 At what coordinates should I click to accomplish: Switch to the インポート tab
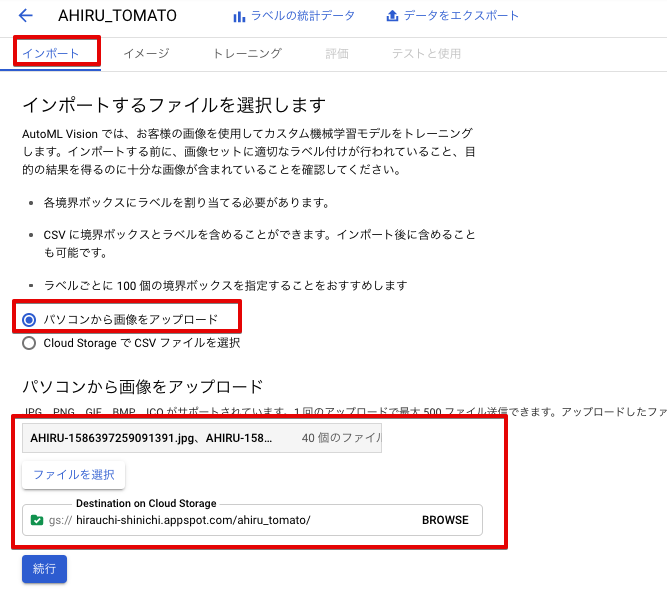51,54
